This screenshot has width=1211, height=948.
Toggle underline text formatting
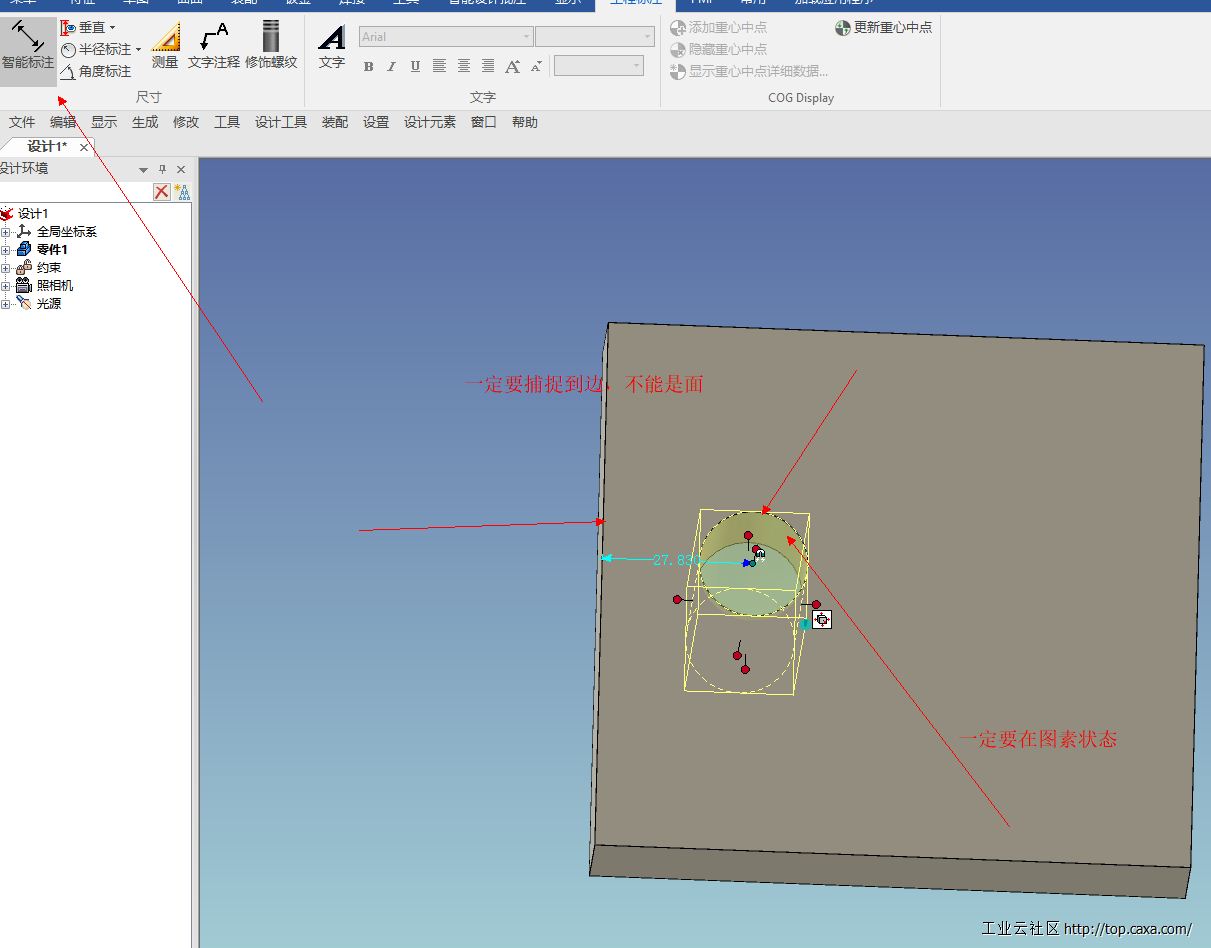pos(415,67)
